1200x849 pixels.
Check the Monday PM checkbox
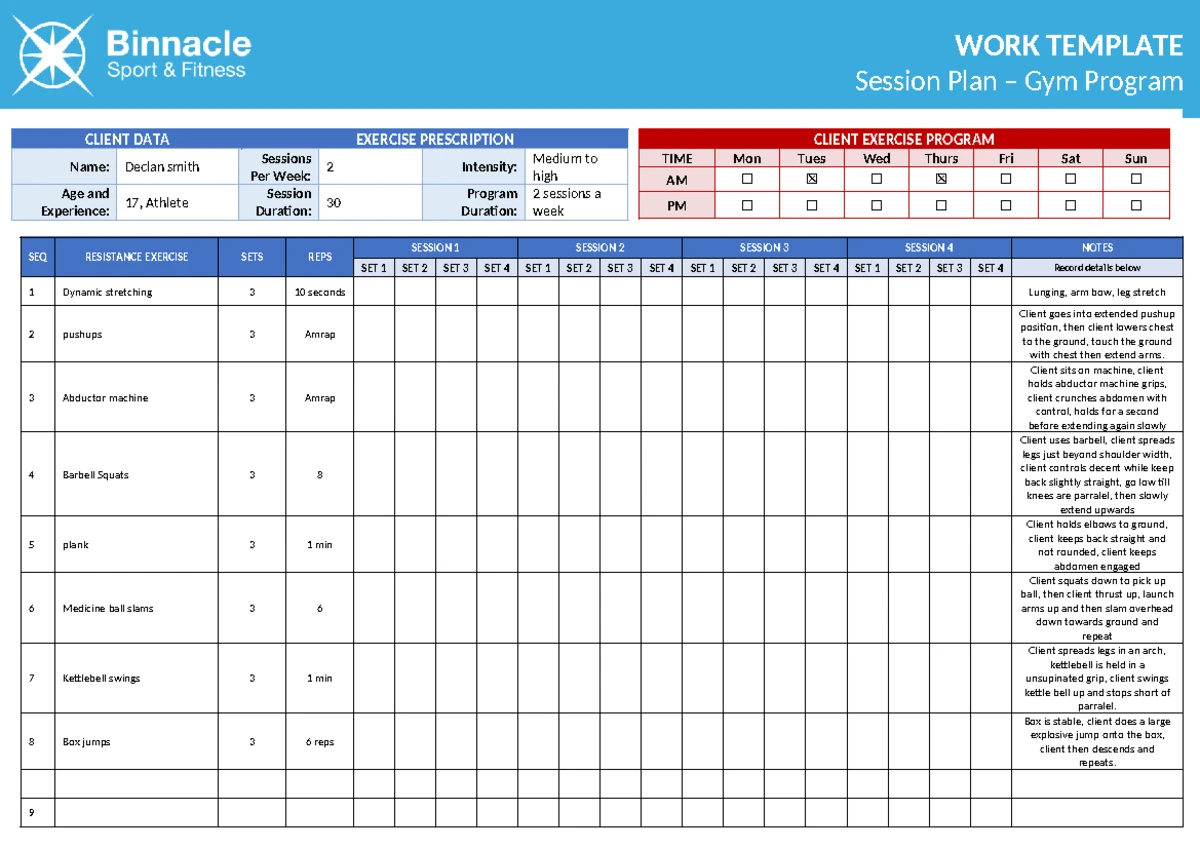[x=747, y=205]
